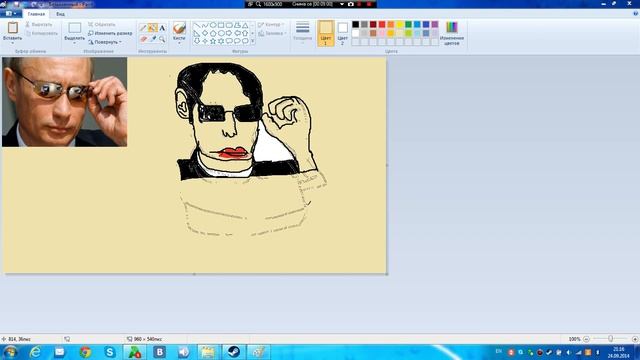
Task: Pick the yellow color swatch
Action: tap(400, 24)
